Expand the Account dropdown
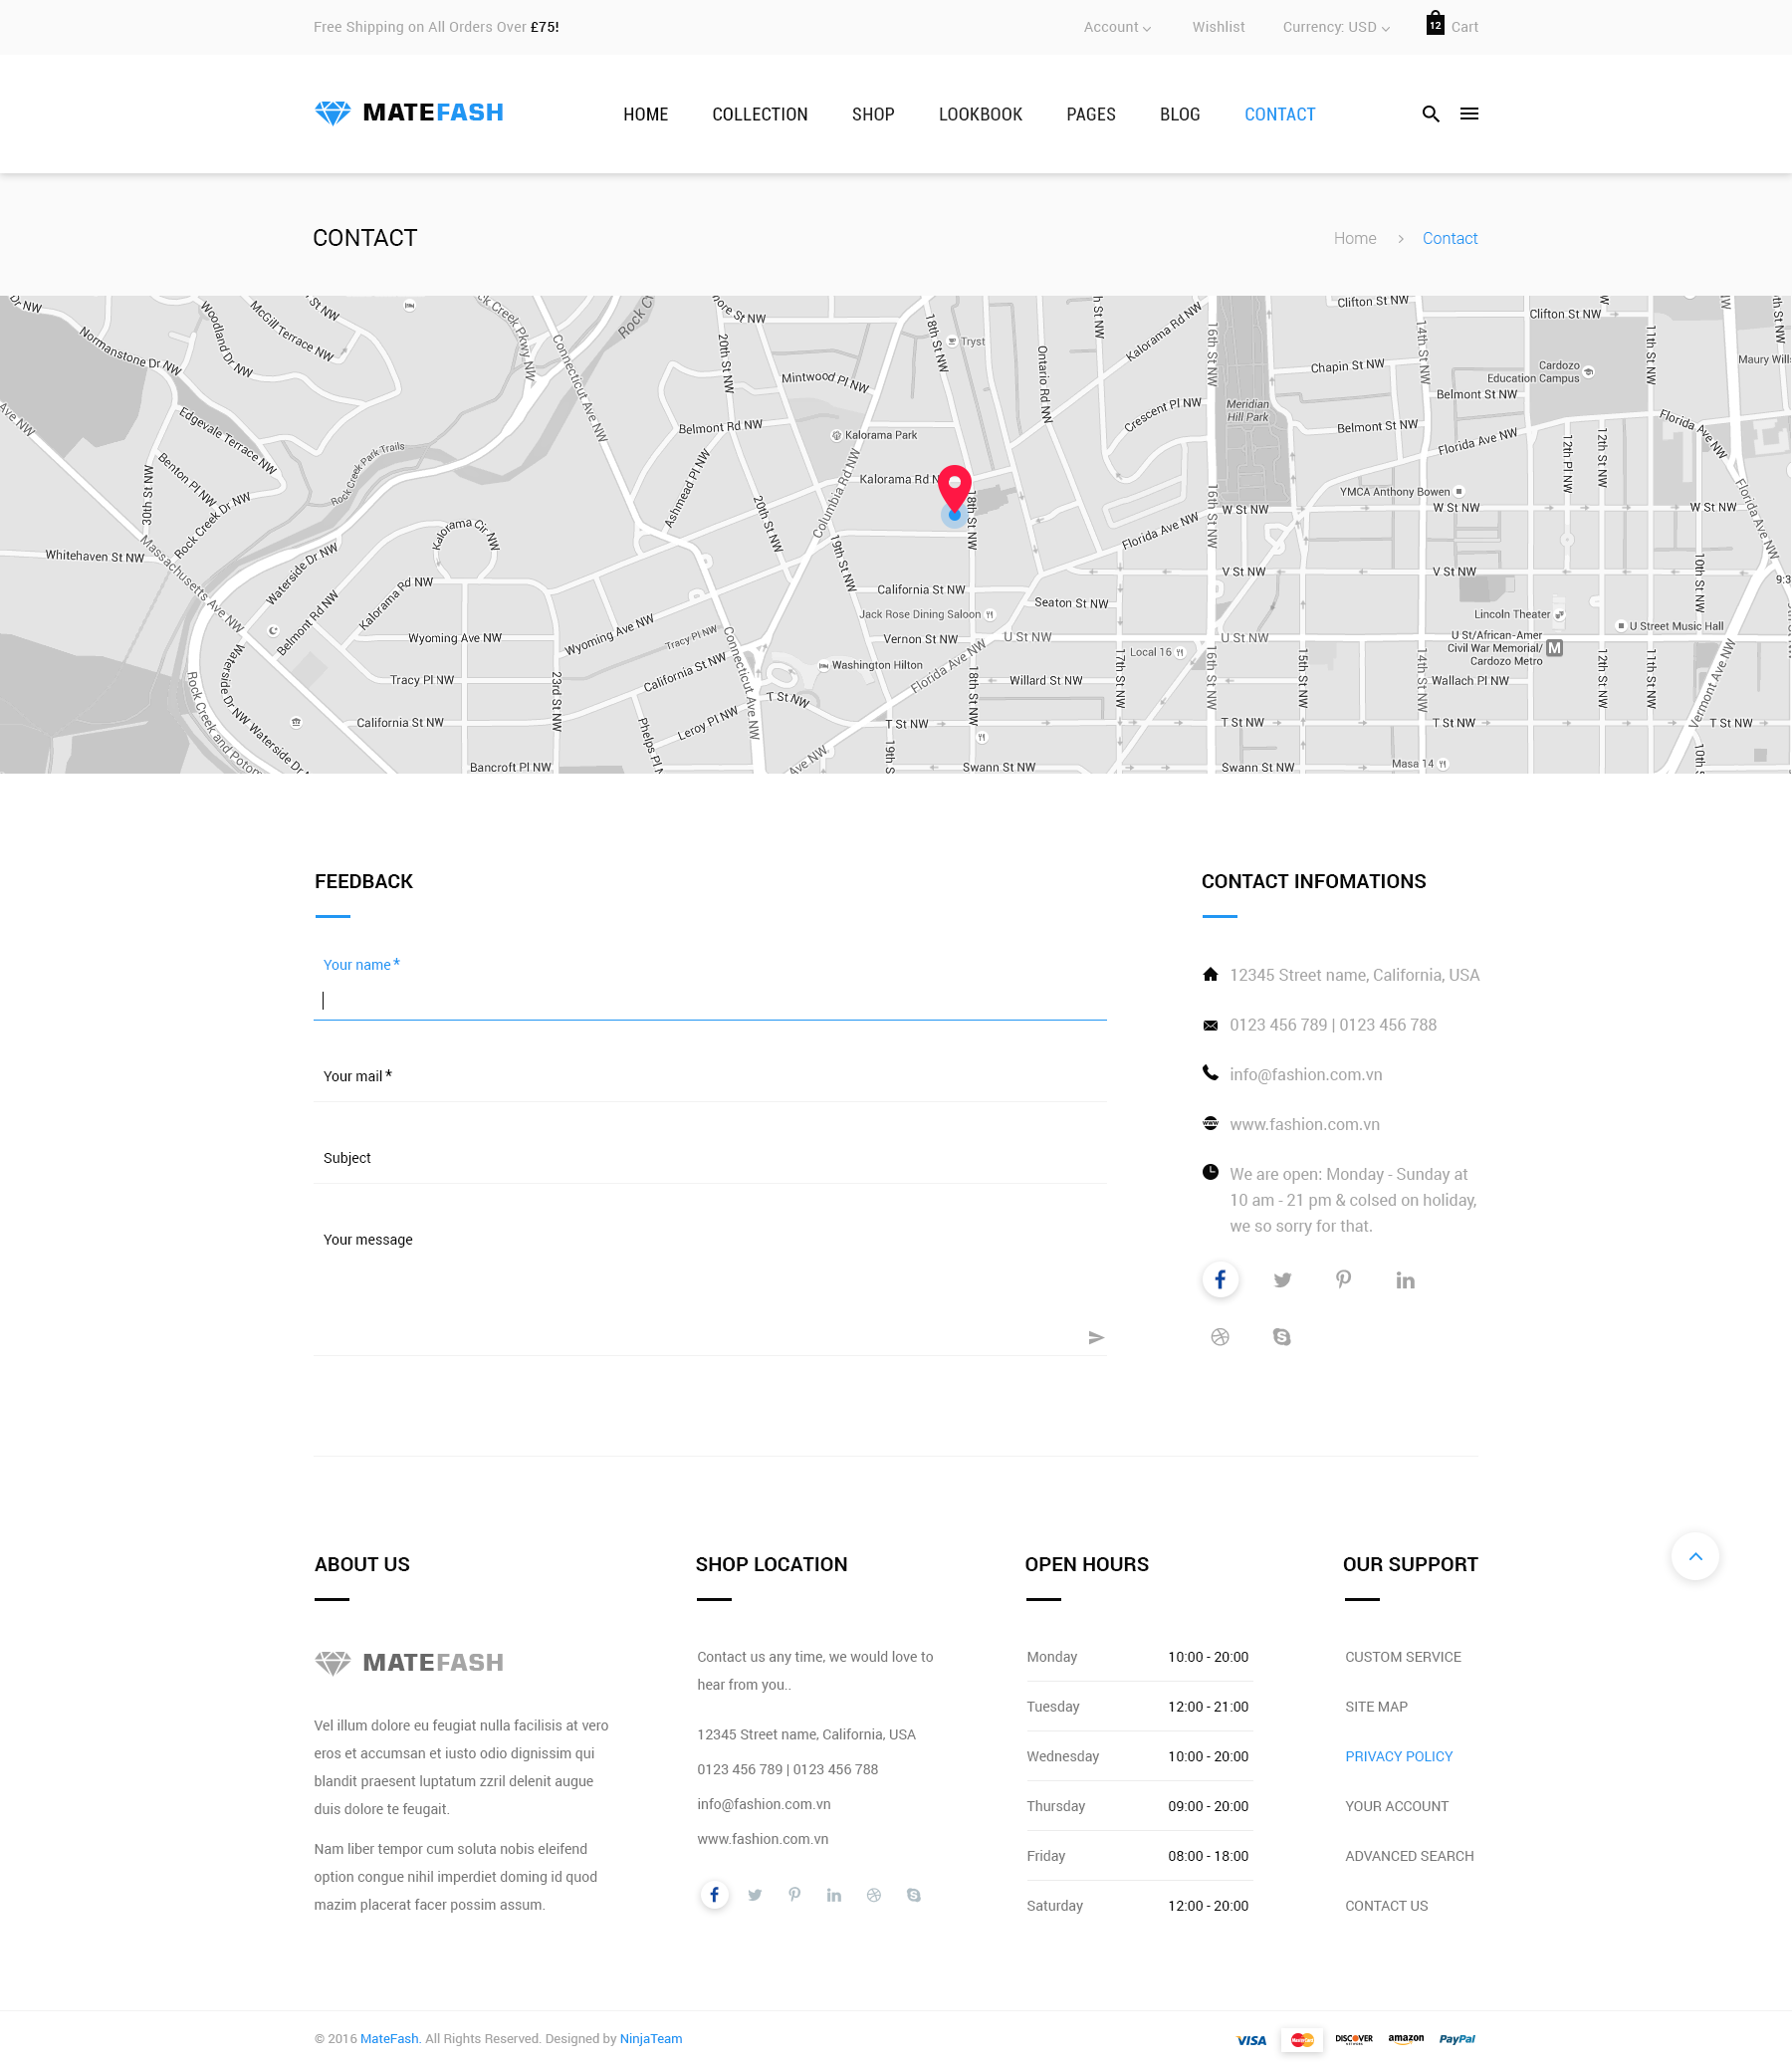Viewport: 1792px width, 2069px height. pyautogui.click(x=1117, y=27)
